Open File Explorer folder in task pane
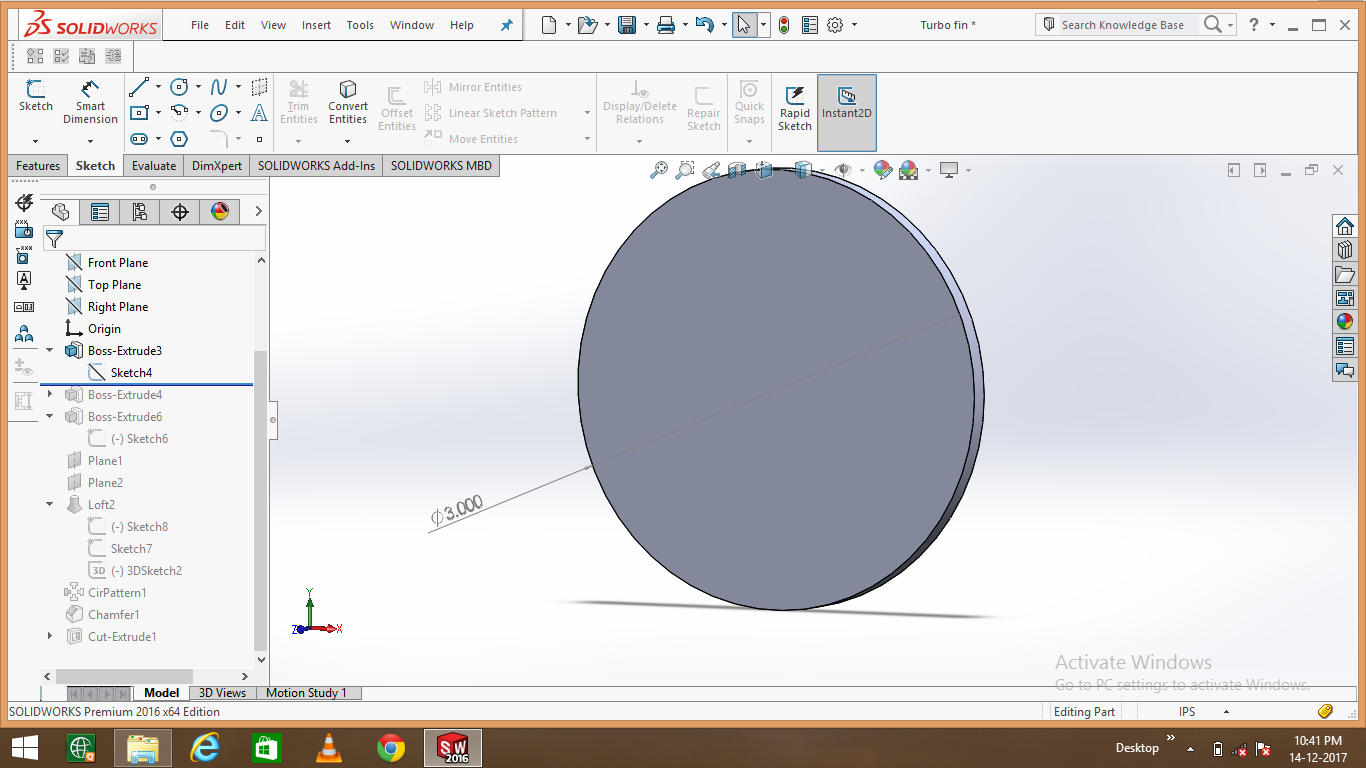Screen dimensions: 1366x768 pyautogui.click(x=1345, y=274)
